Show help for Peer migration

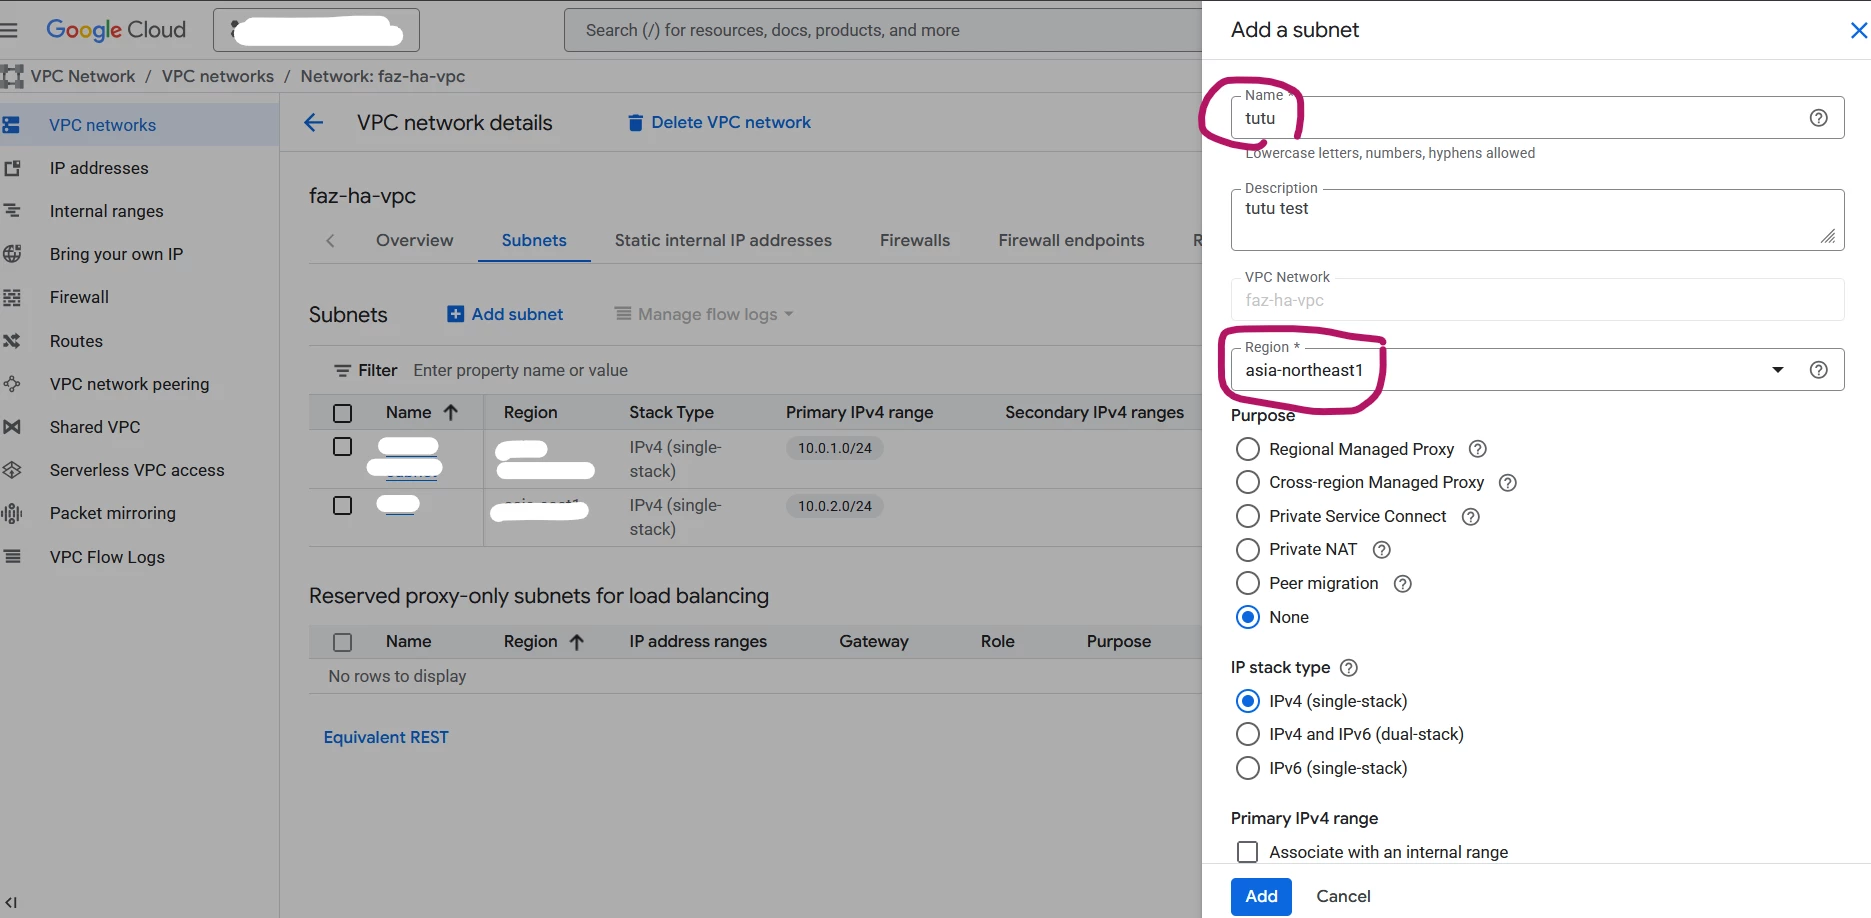point(1403,584)
